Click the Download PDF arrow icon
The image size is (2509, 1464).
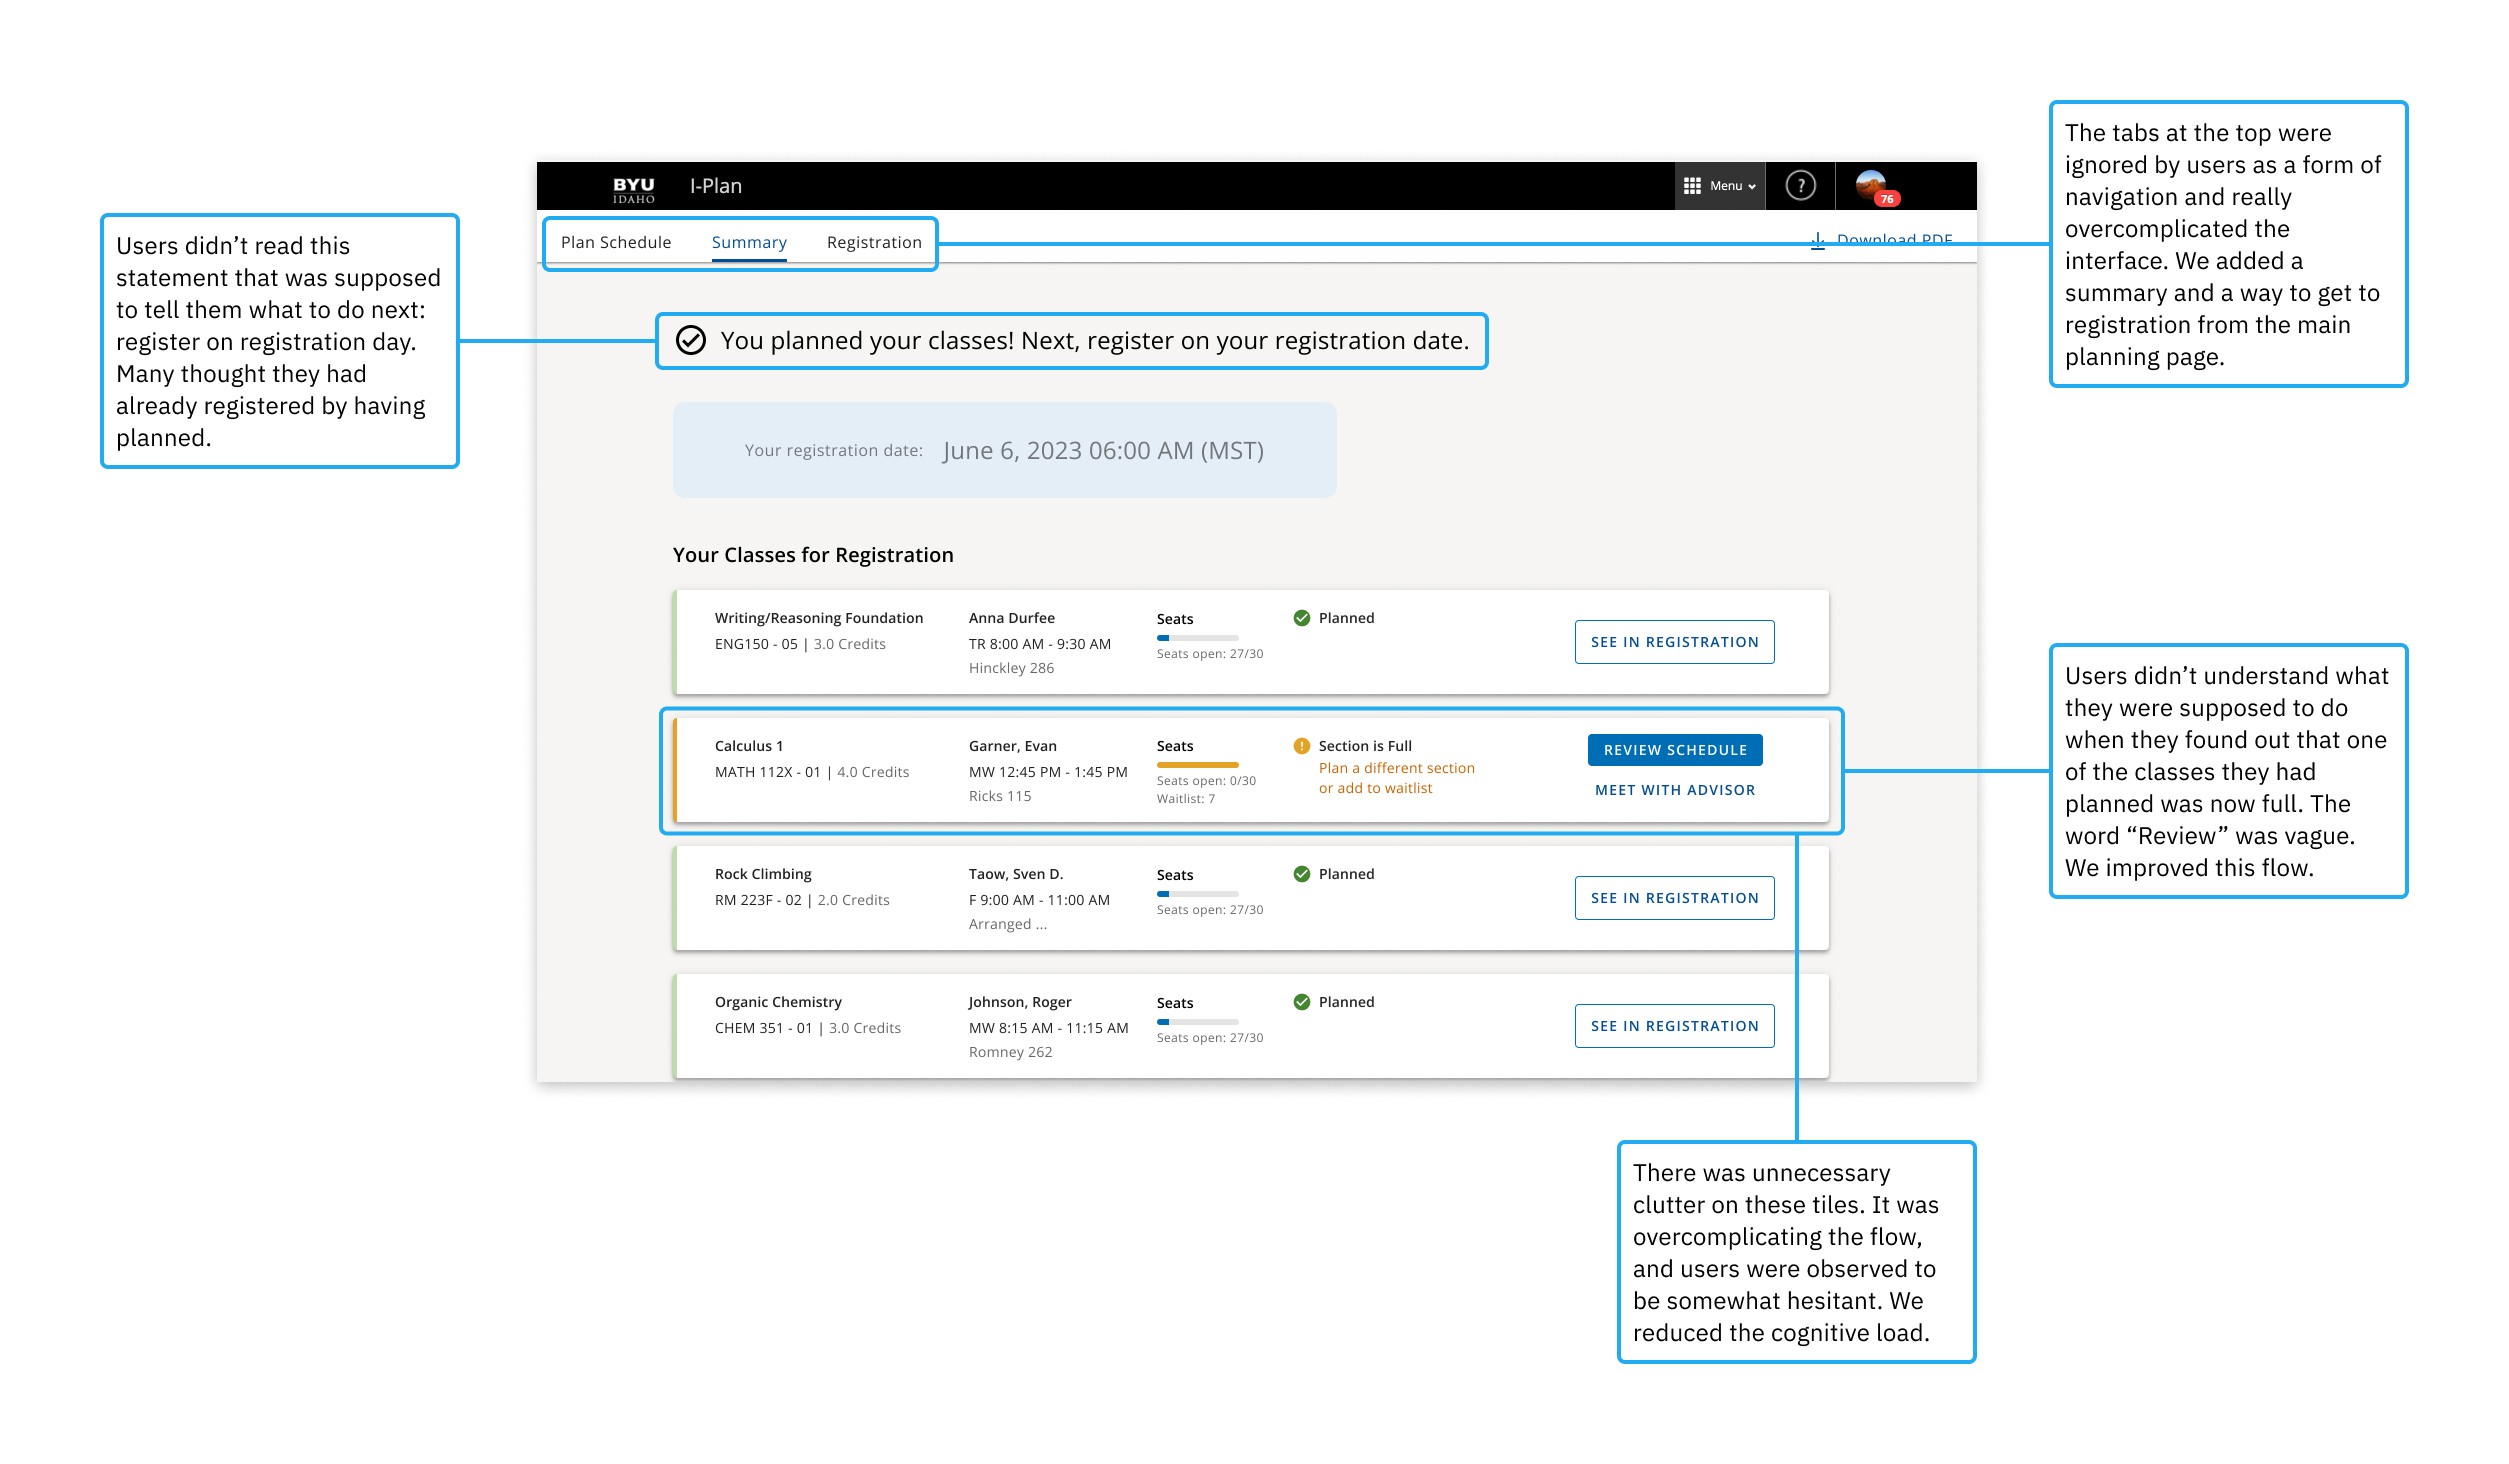point(1817,240)
